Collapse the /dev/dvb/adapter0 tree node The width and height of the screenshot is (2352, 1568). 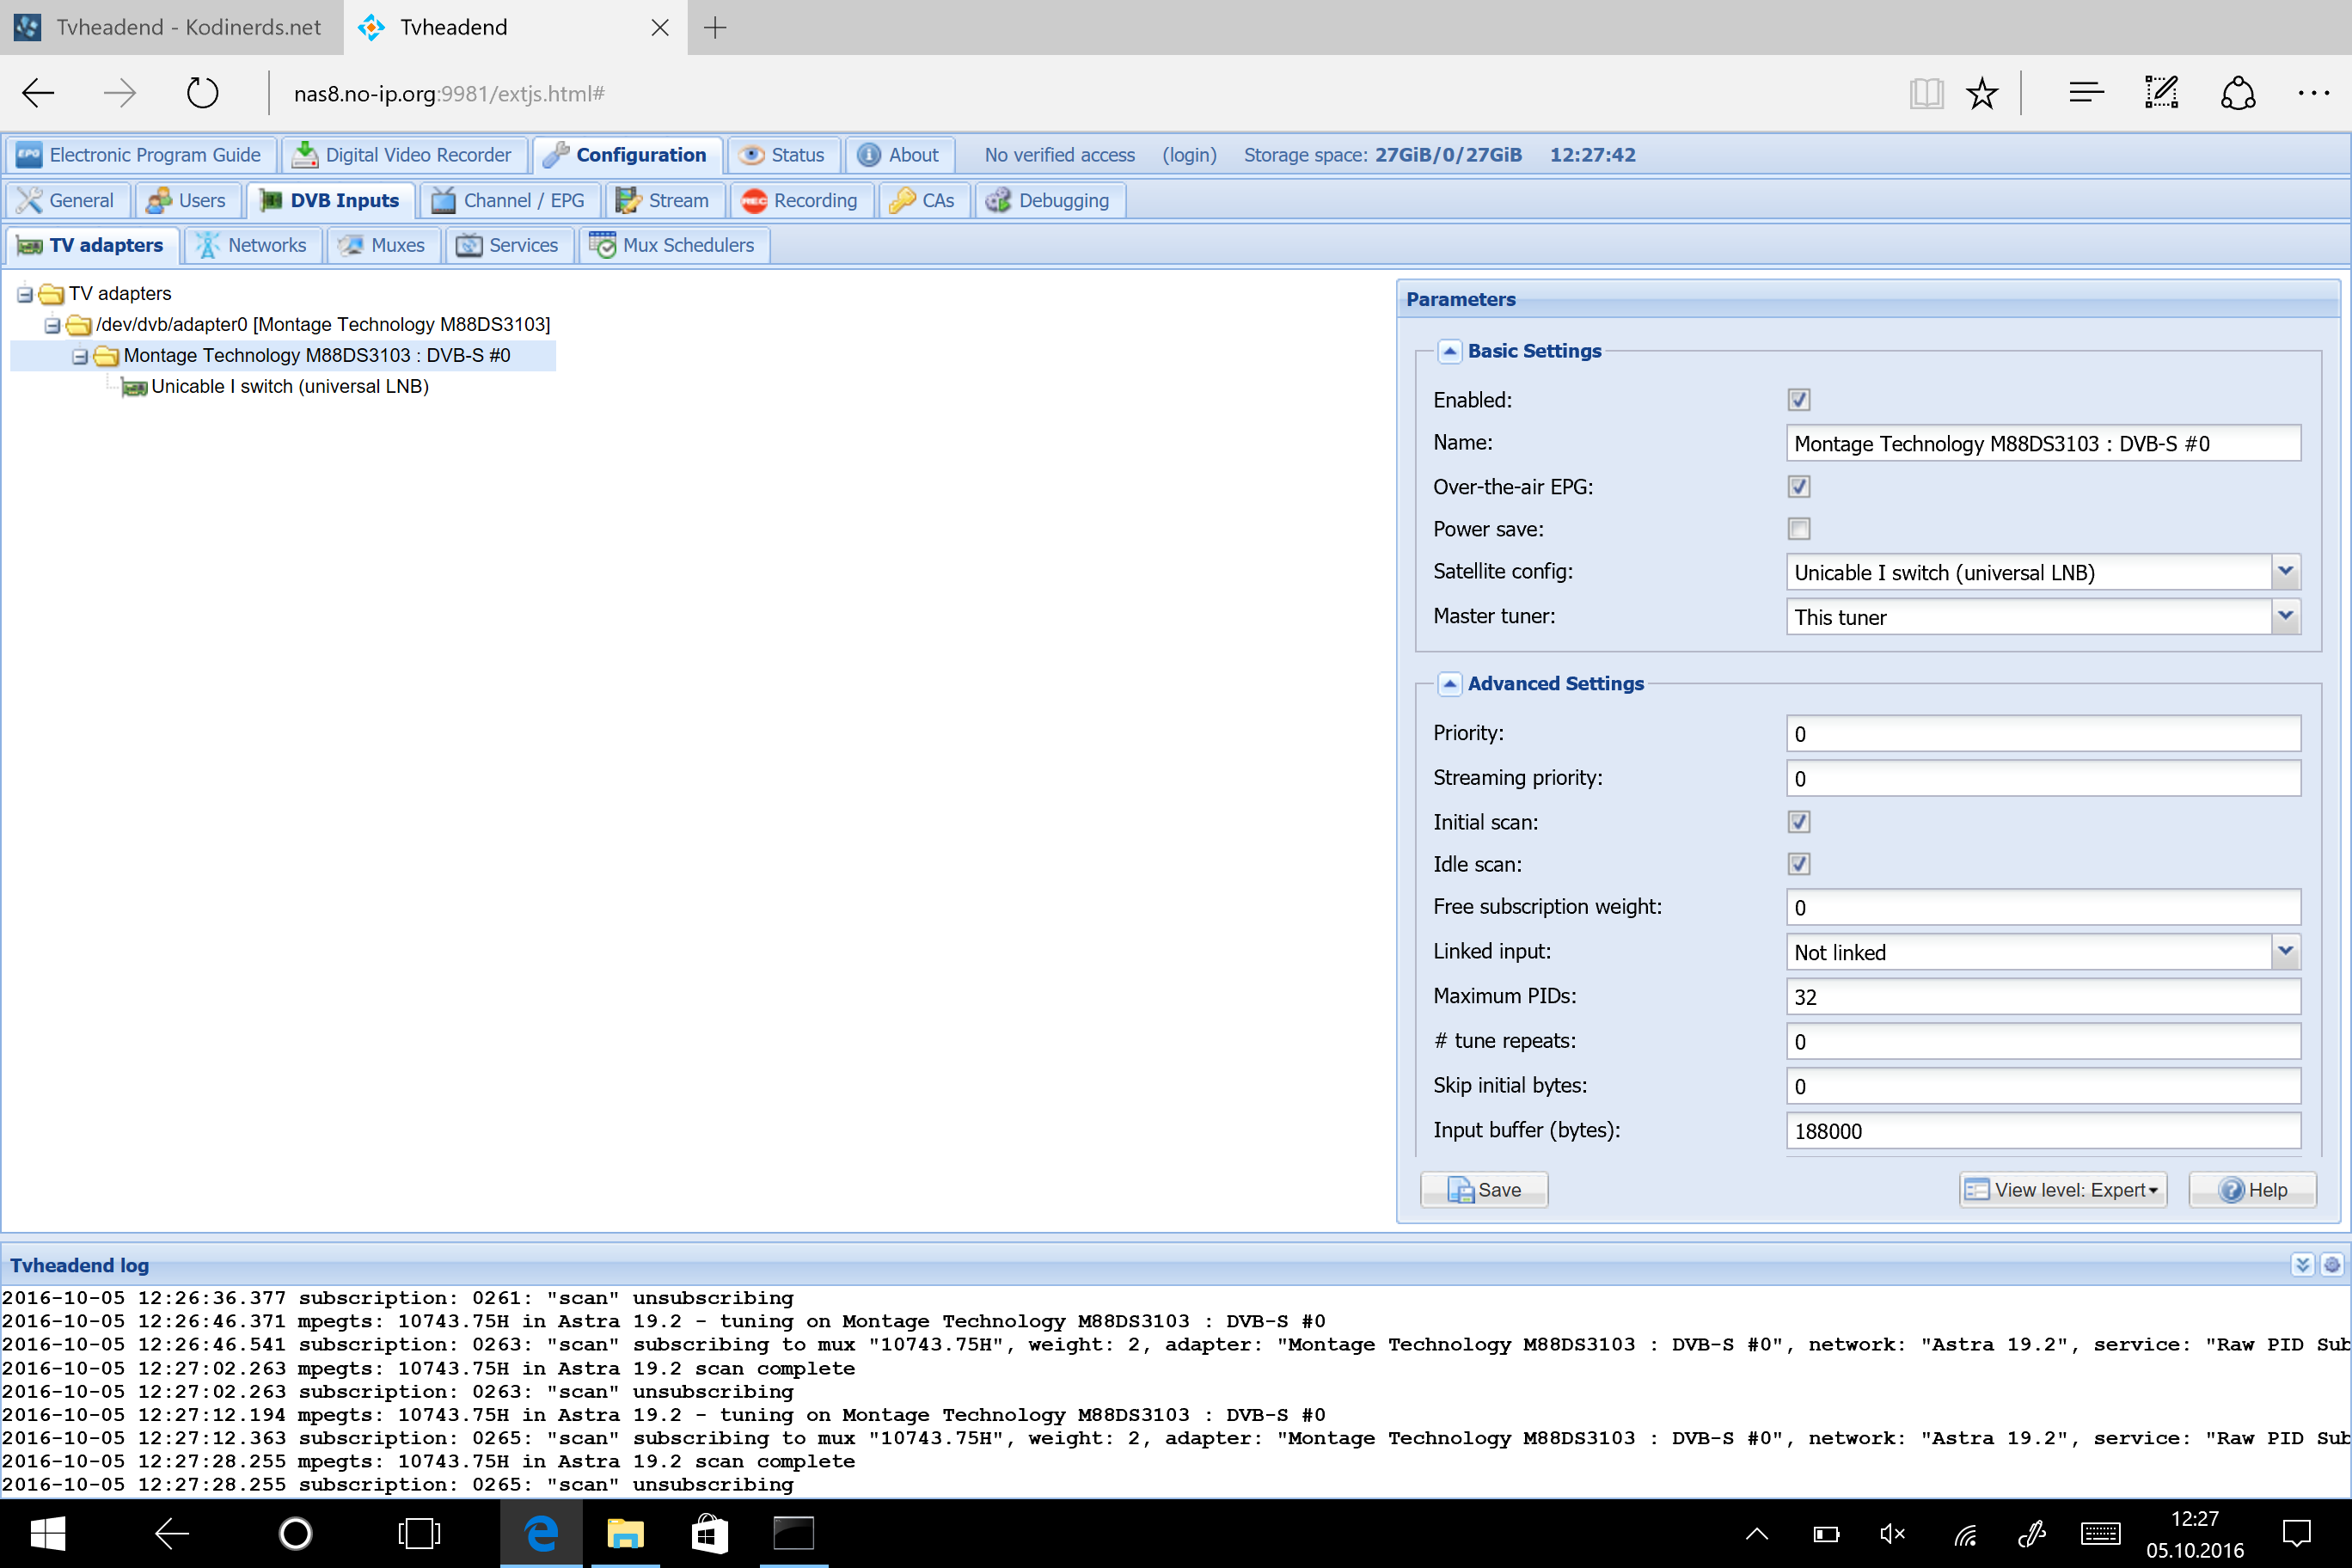[52, 325]
